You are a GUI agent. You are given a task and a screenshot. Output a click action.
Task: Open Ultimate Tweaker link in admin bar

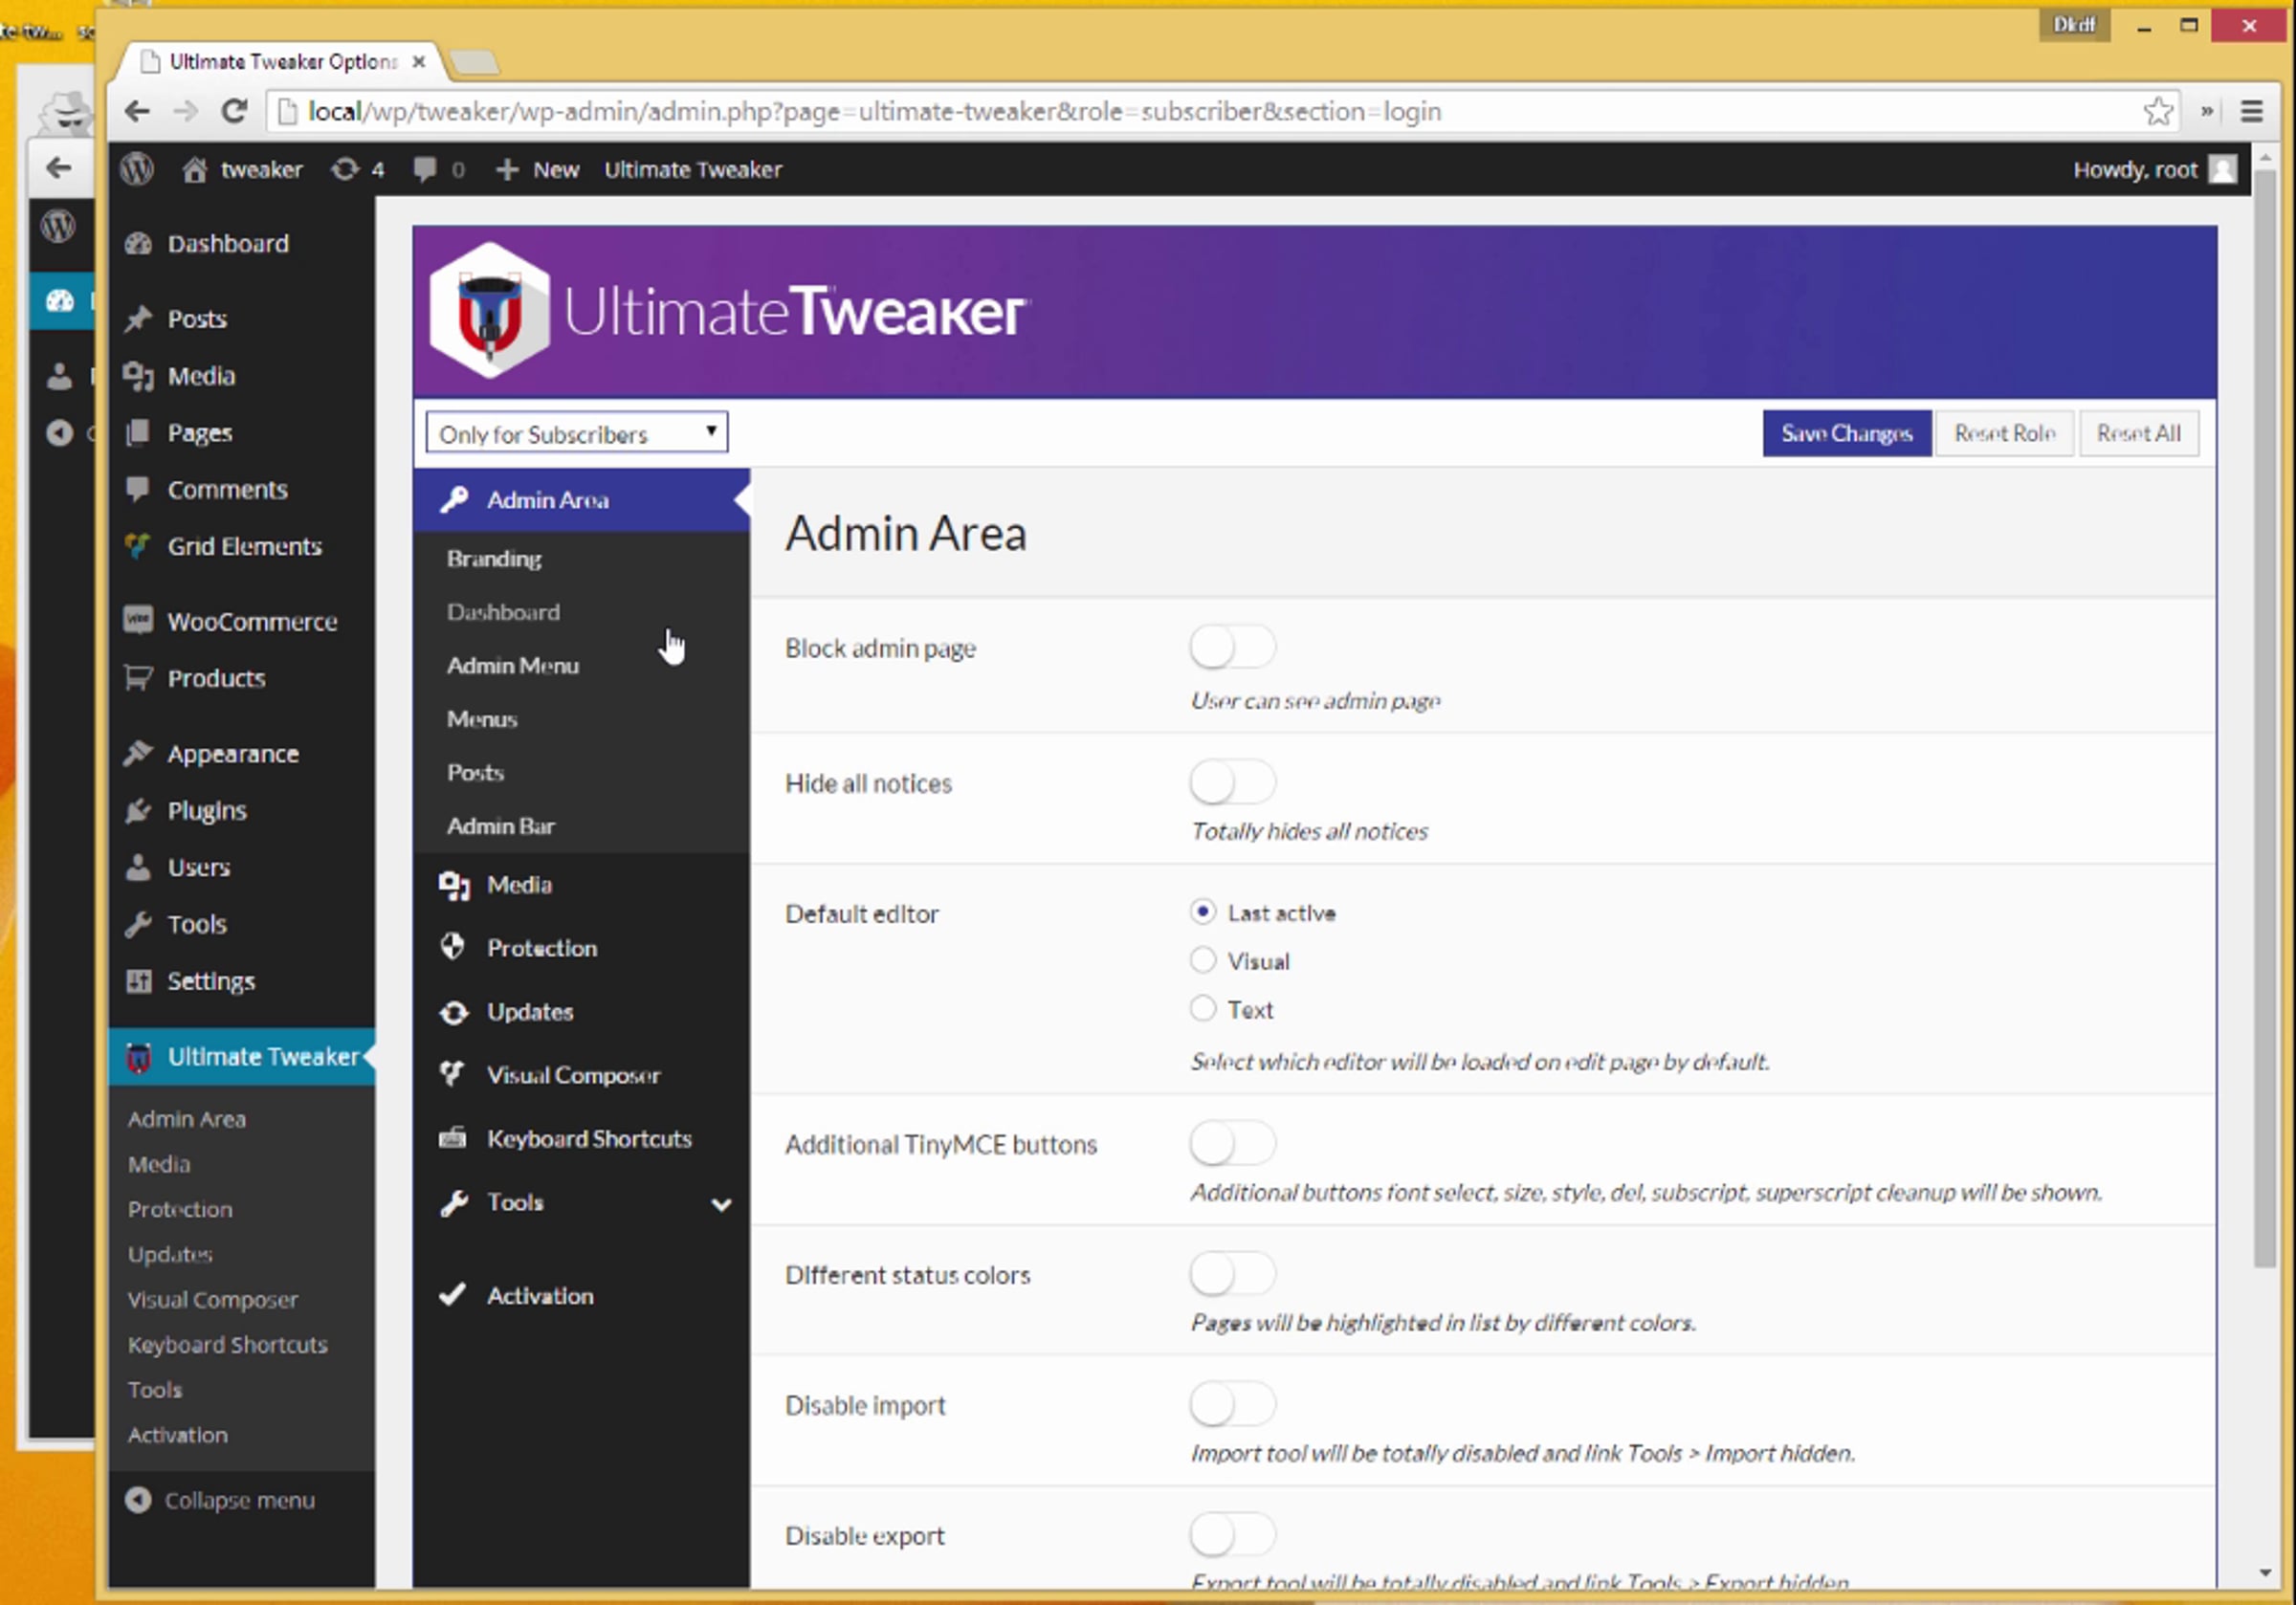(x=693, y=170)
